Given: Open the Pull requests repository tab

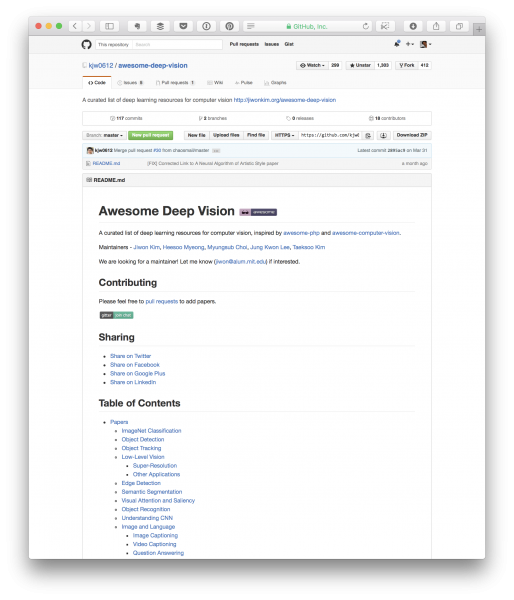Looking at the screenshot, I should (175, 83).
